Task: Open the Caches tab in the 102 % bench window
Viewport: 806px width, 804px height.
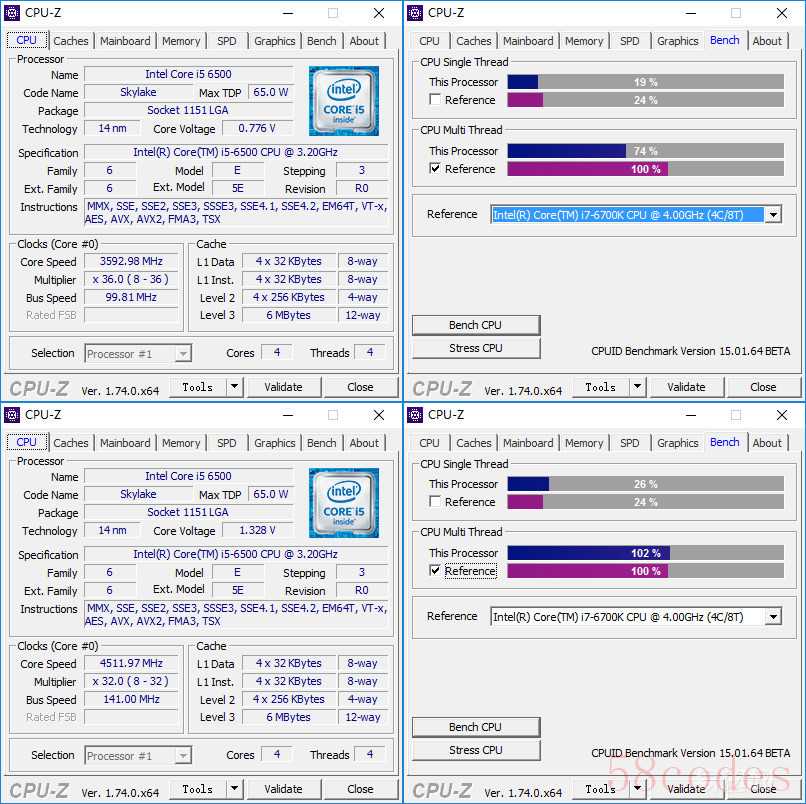Action: tap(474, 443)
